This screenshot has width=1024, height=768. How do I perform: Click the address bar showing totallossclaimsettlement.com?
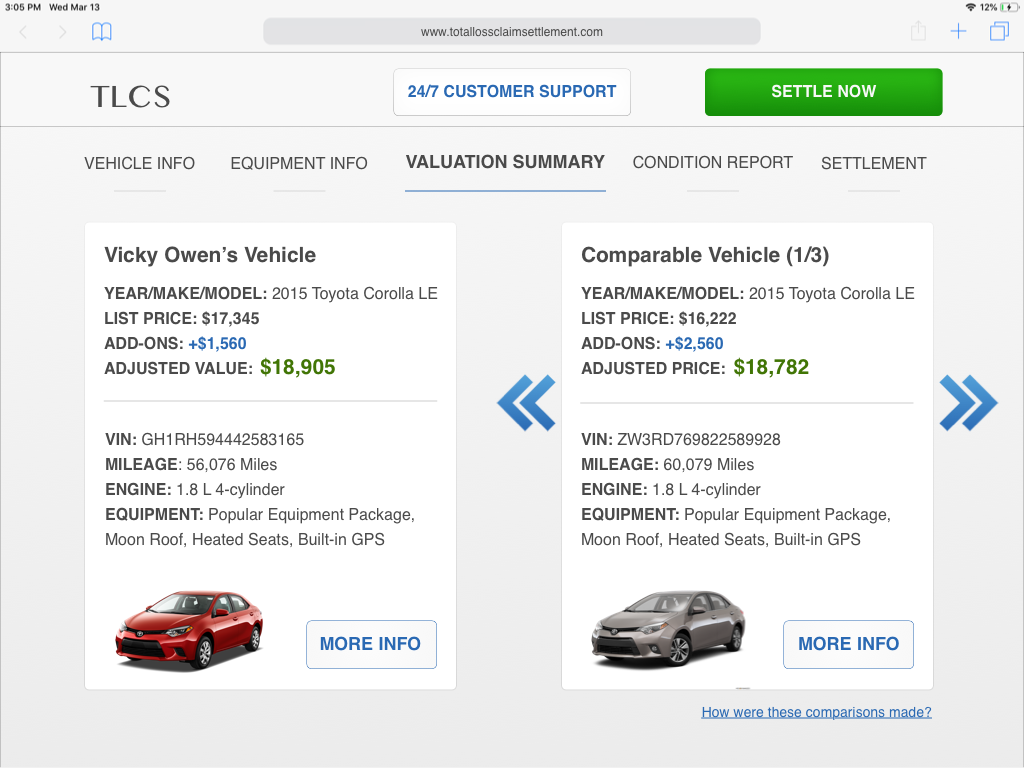[x=511, y=31]
